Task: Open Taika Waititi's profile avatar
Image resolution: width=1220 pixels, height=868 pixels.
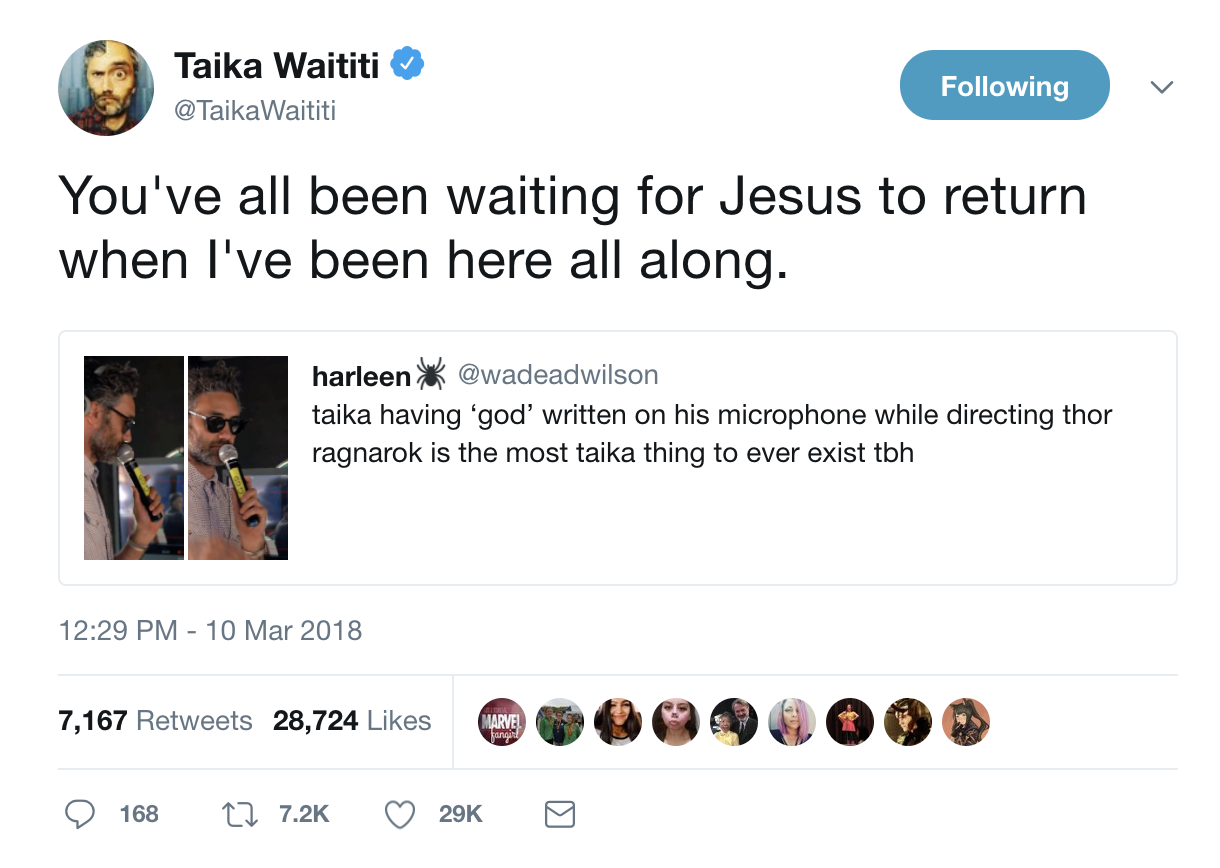Action: pyautogui.click(x=106, y=89)
